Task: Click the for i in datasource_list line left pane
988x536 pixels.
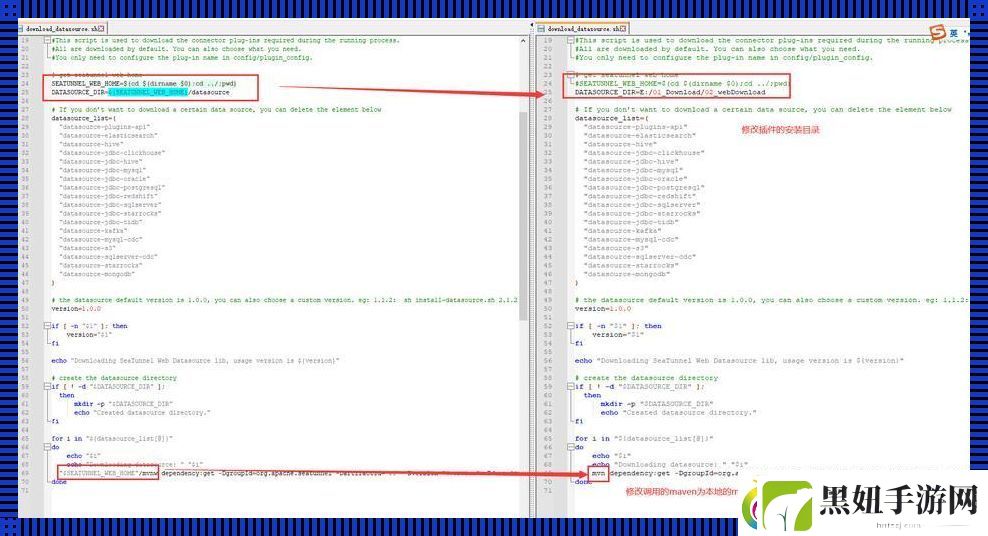Action: (x=112, y=438)
